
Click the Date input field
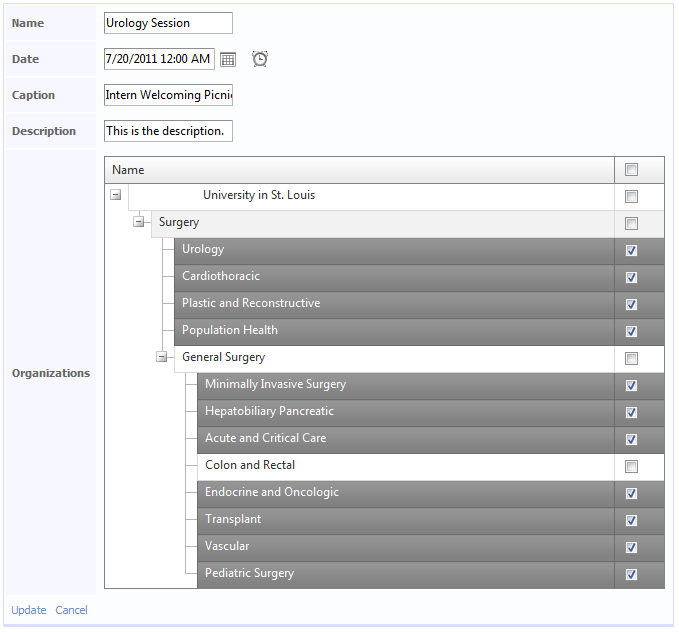(159, 59)
